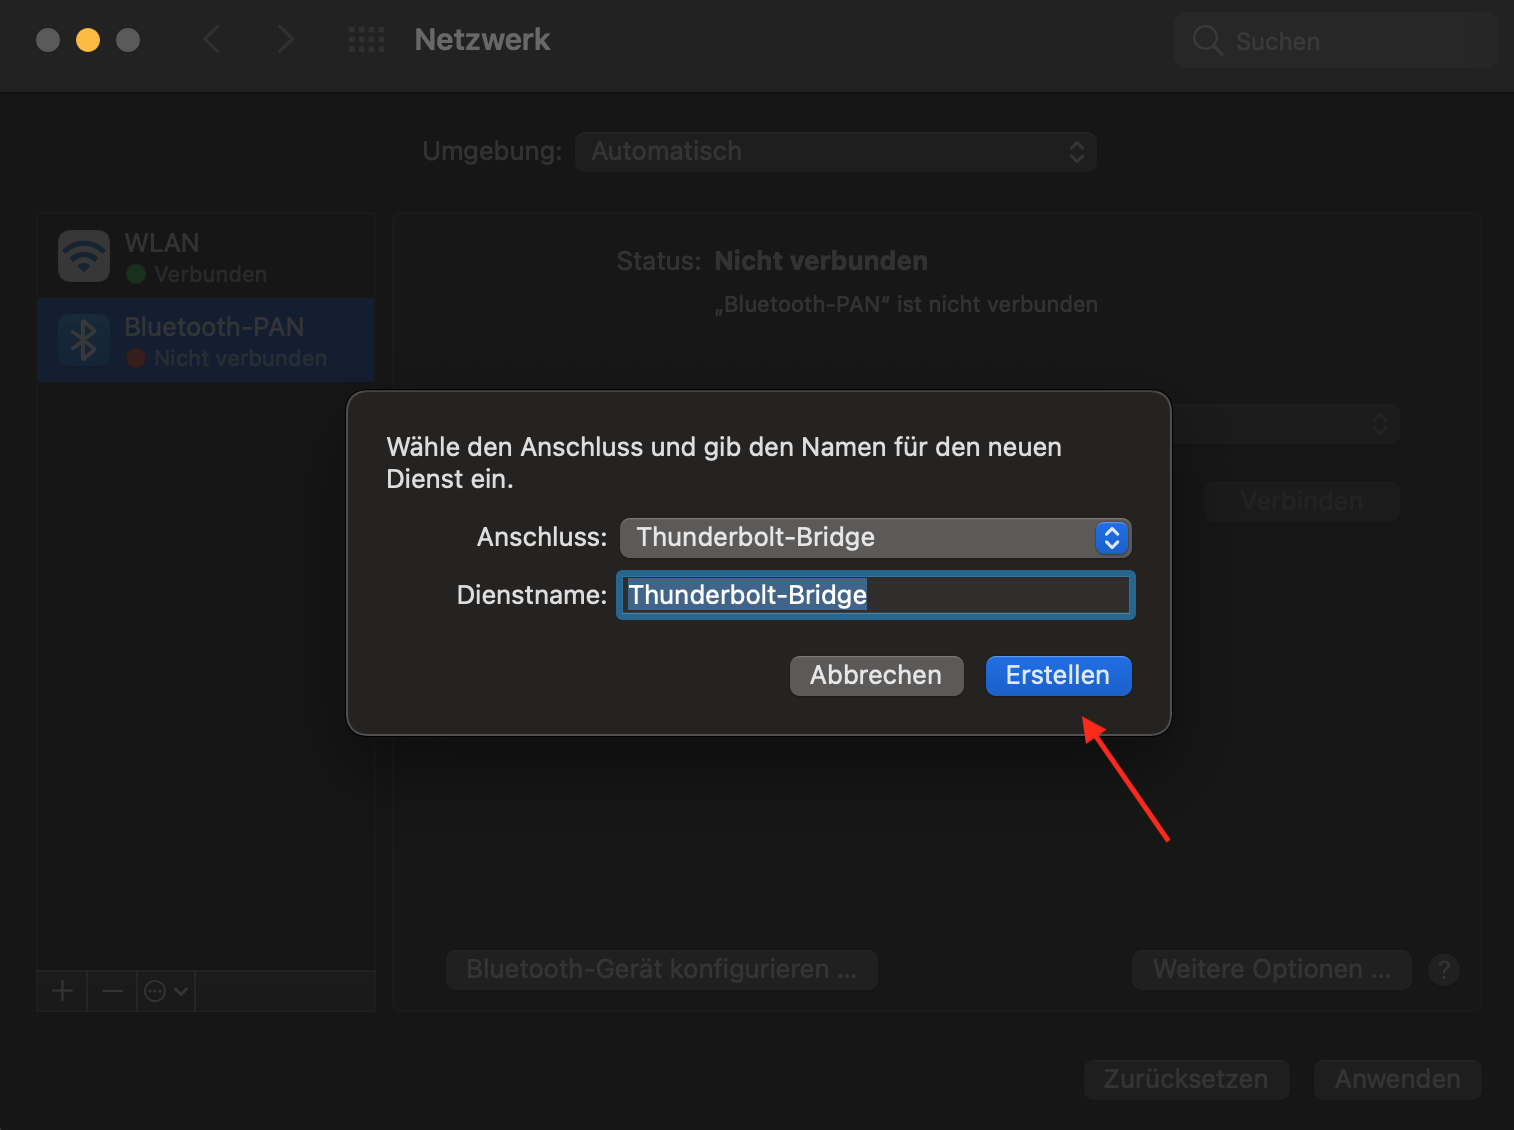
Task: Go forward in System Preferences
Action: click(x=285, y=40)
